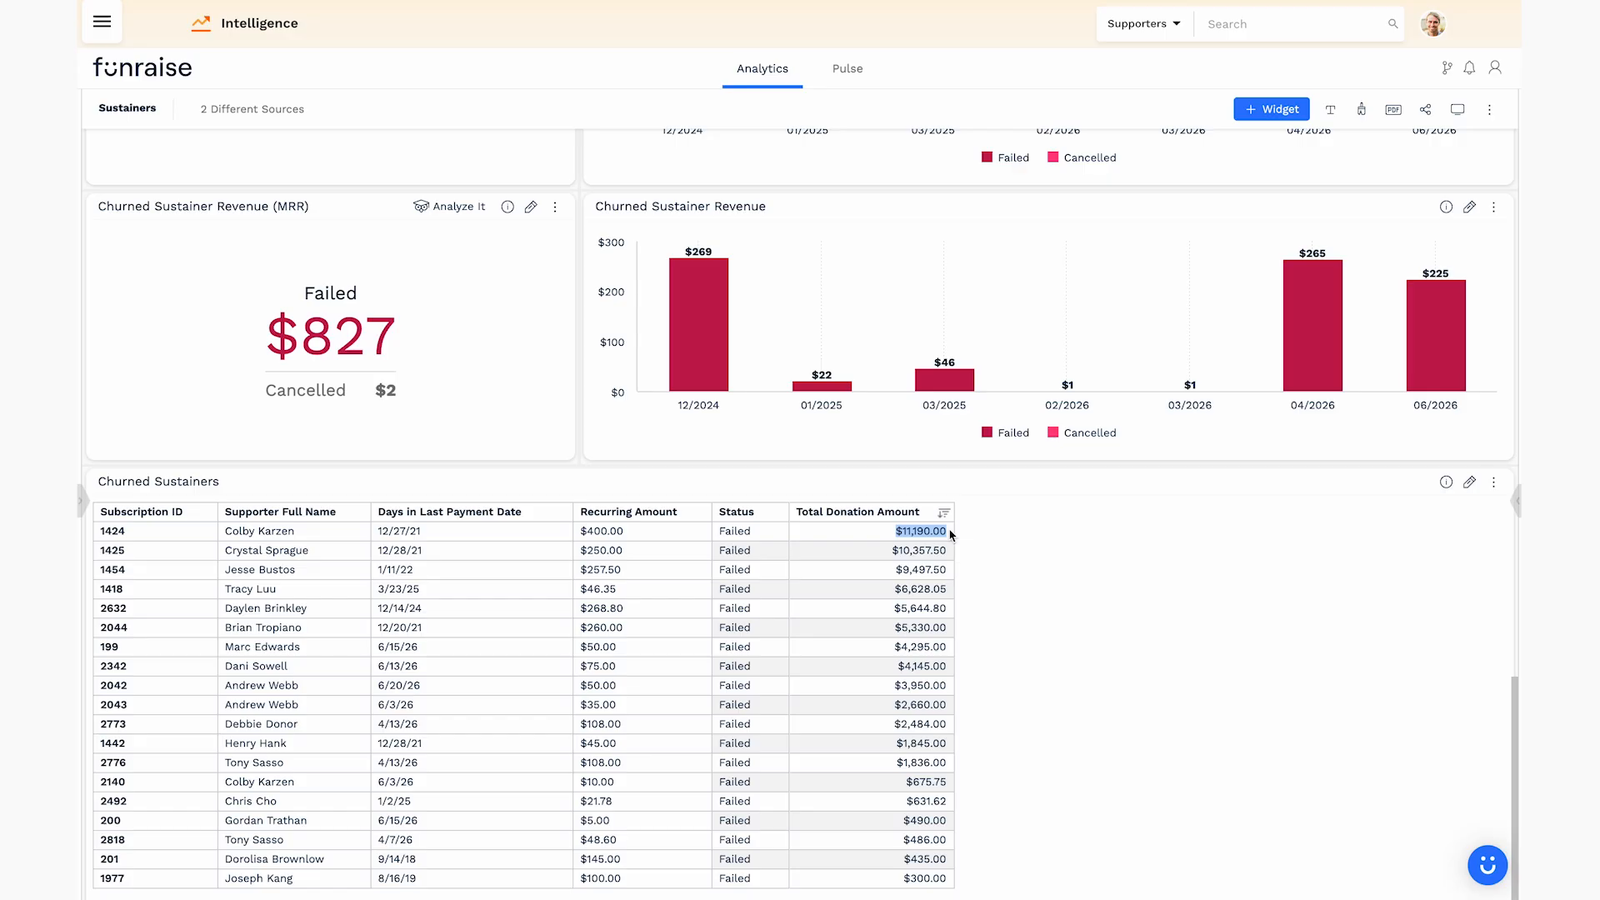Open the Supporters search scope dropdown
Viewport: 1600px width, 900px height.
tap(1144, 24)
